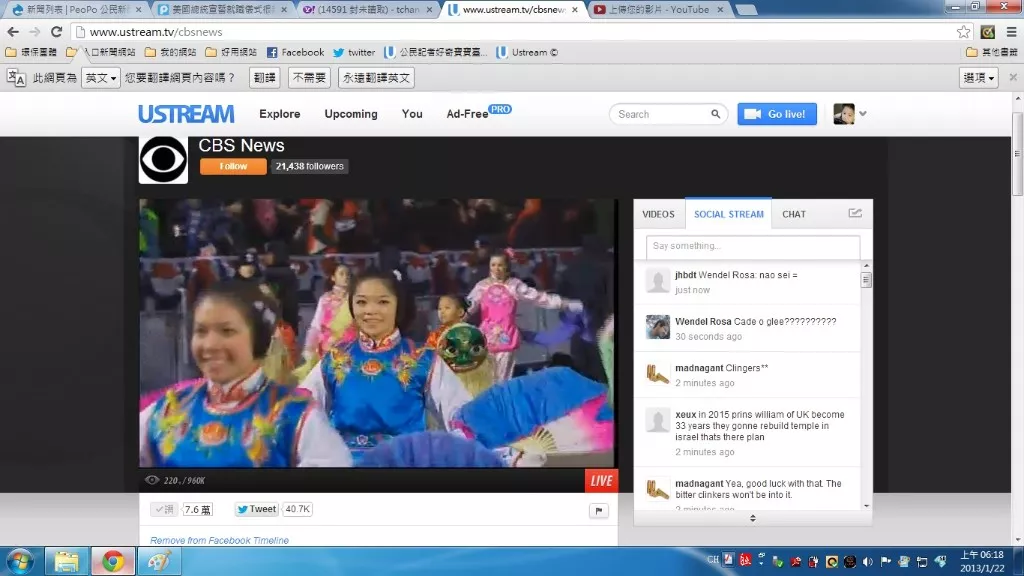Click the Say something input field
1024x576 pixels.
click(753, 246)
